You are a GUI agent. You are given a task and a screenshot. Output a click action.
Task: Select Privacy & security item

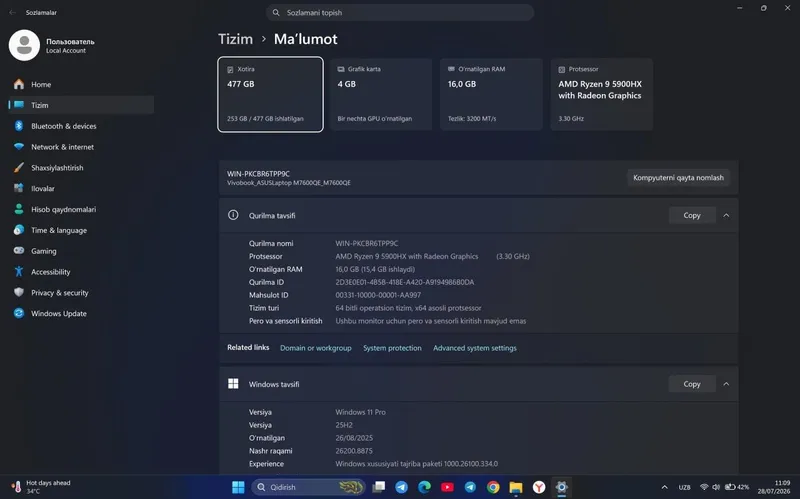[x=82, y=293]
